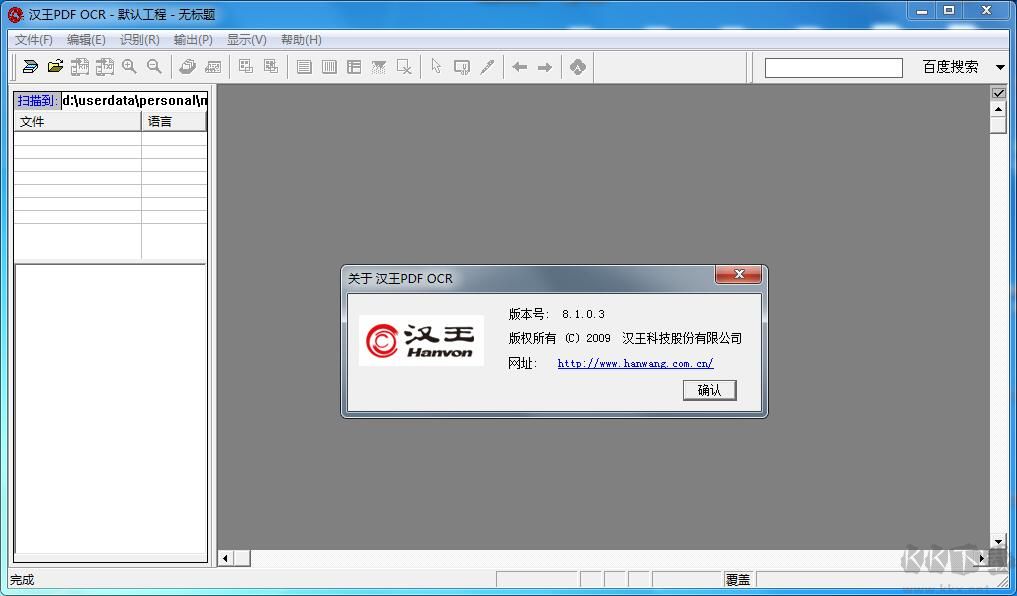Open the 识别(R) menu
Image resolution: width=1017 pixels, height=596 pixels.
[139, 40]
